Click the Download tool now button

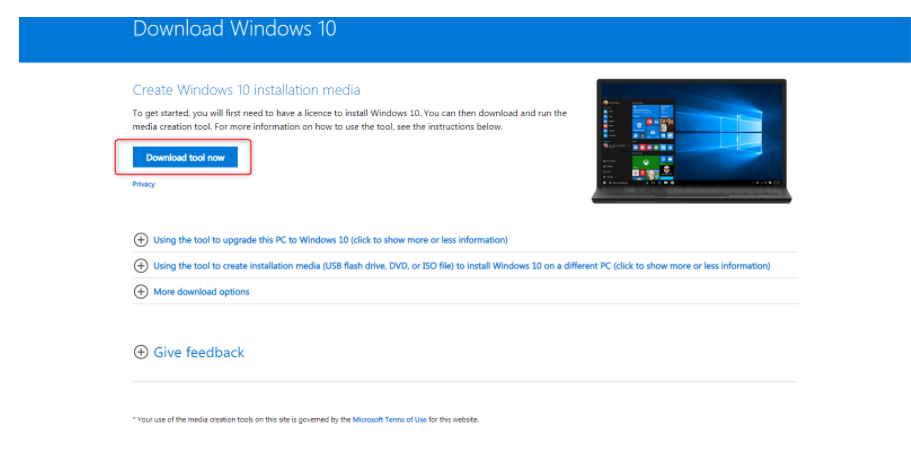pos(185,158)
